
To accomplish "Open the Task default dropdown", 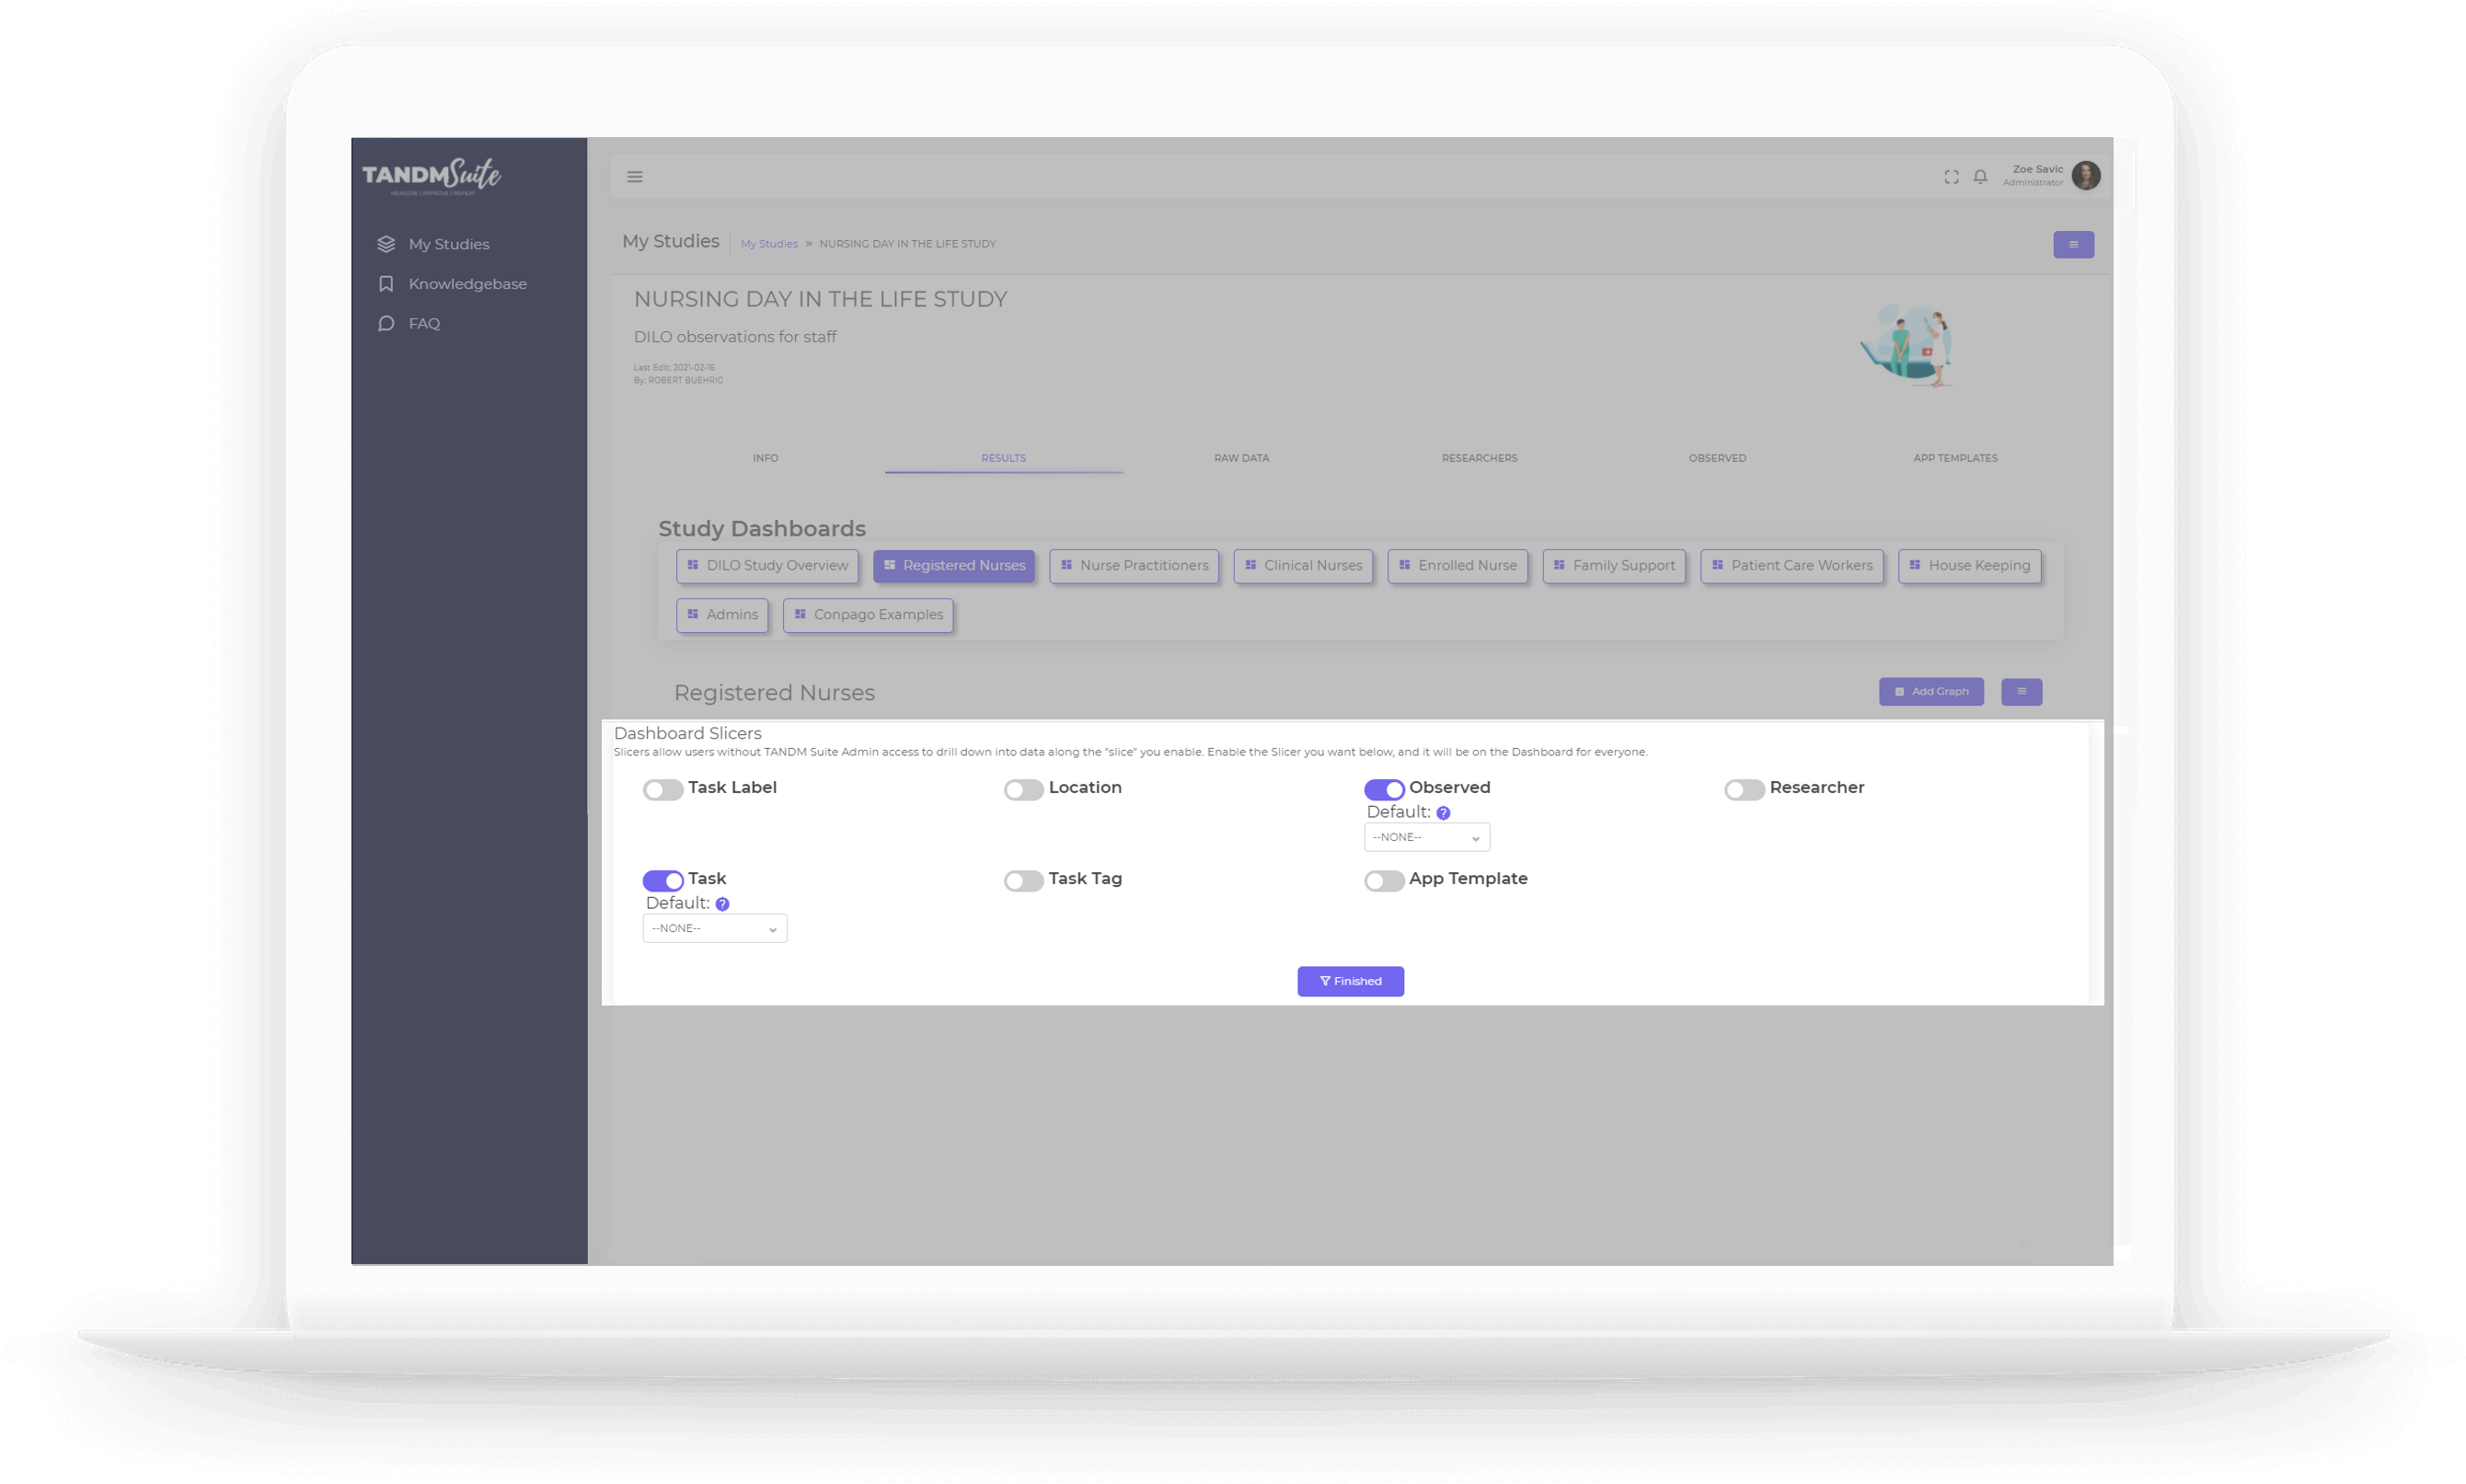I will click(x=714, y=928).
